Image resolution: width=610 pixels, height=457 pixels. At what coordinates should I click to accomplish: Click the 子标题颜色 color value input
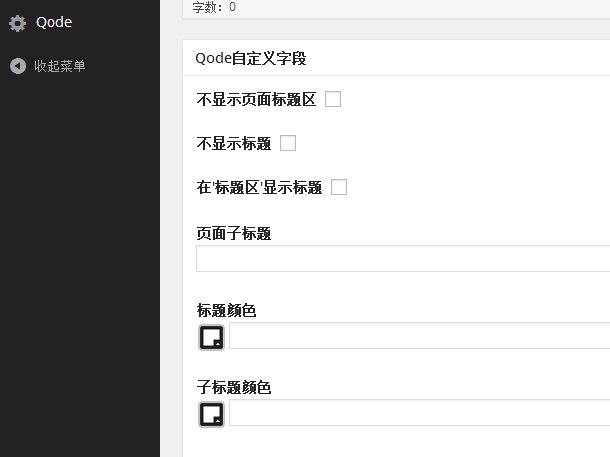(419, 412)
